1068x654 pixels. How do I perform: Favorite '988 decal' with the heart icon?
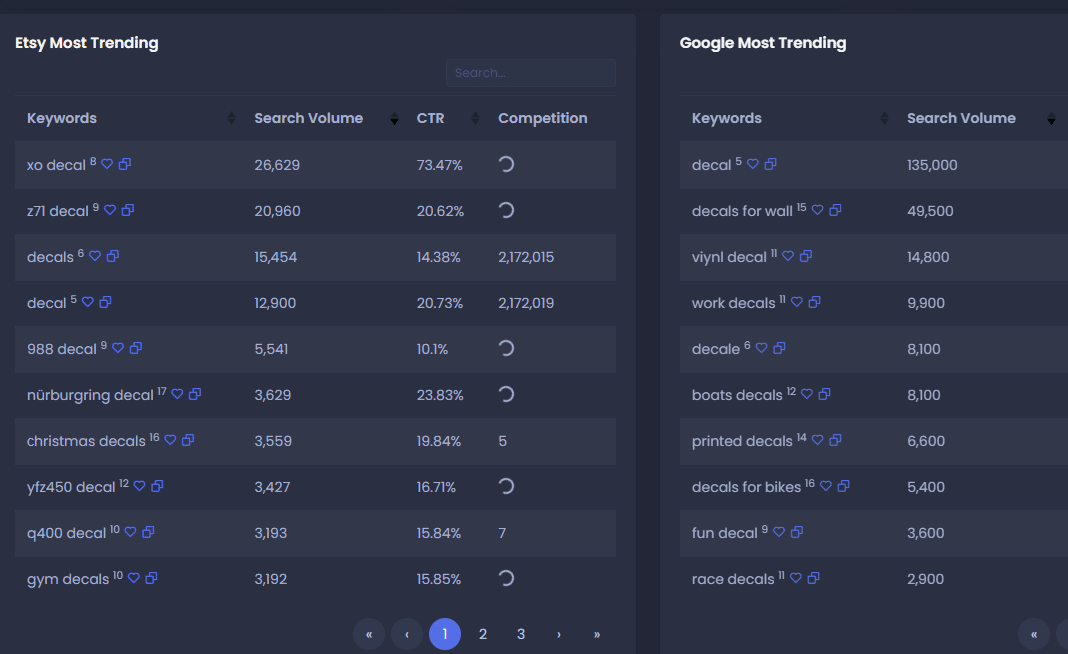118,348
